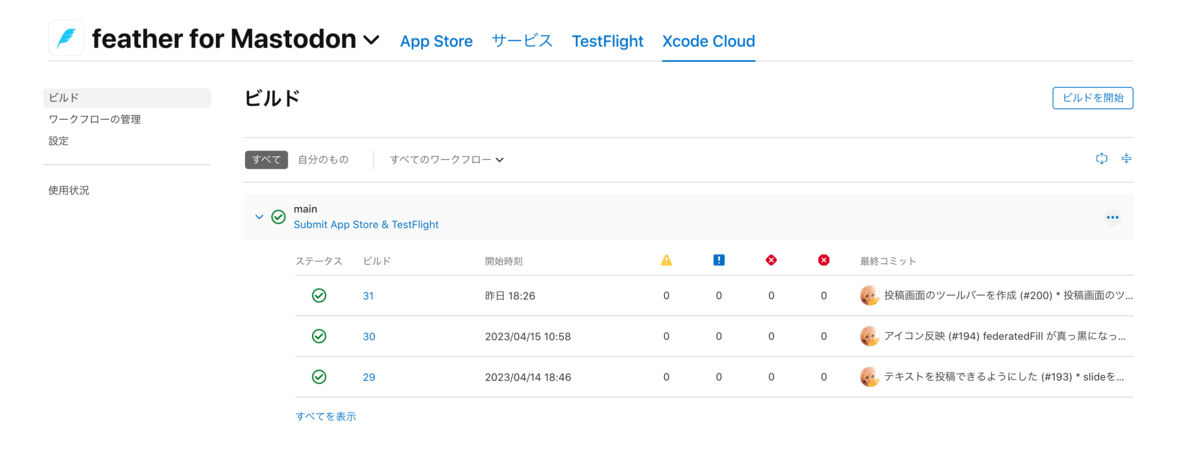Image resolution: width=1200 pixels, height=457 pixels.
Task: Select the すべて filter toggle
Action: [266, 159]
